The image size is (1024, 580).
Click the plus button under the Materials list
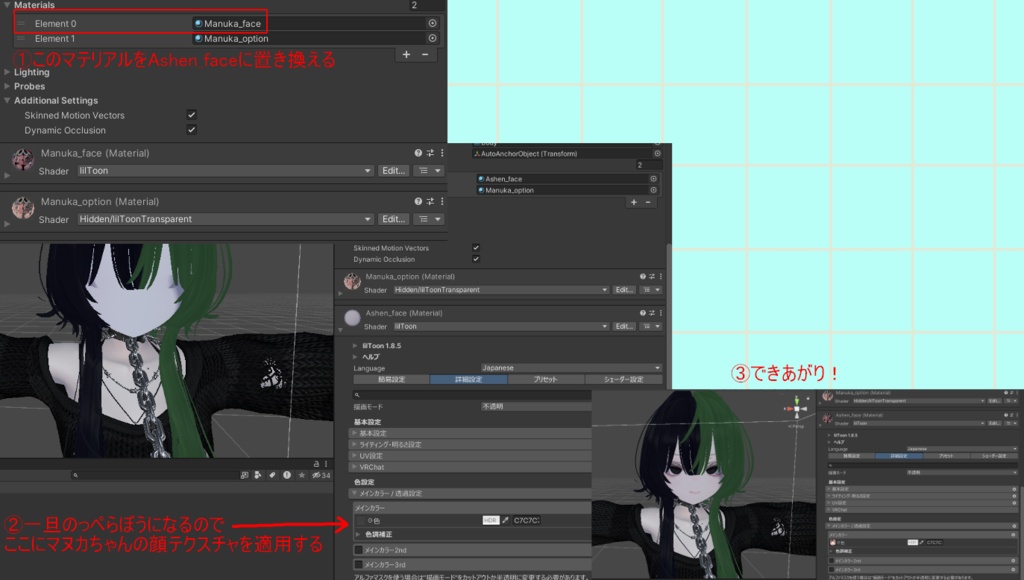click(406, 55)
